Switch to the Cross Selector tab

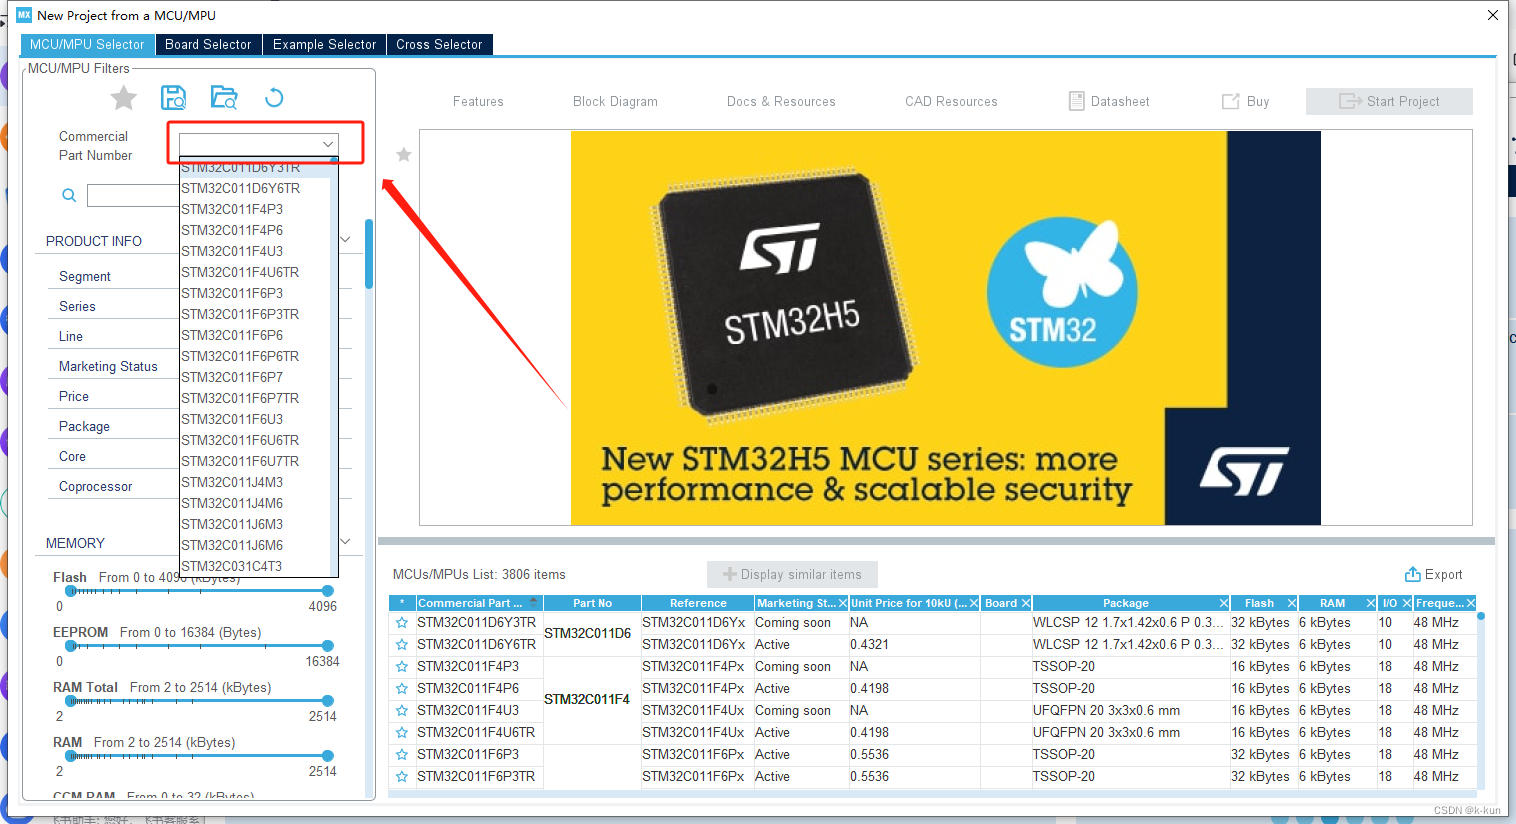pos(439,44)
